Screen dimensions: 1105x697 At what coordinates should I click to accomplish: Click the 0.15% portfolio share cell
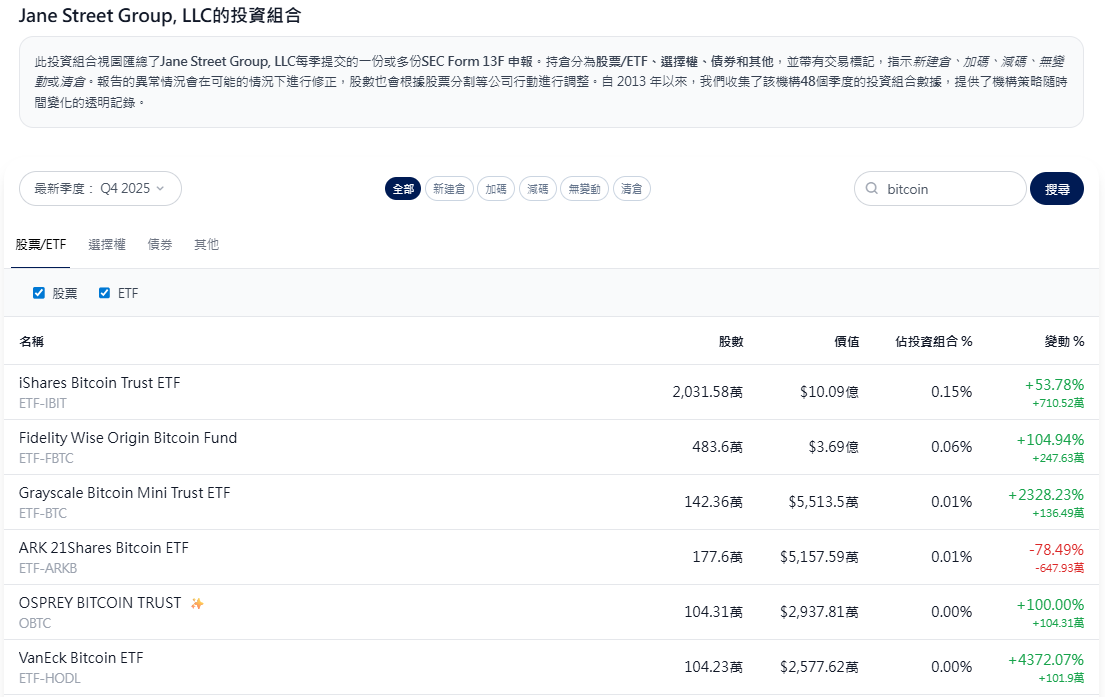[x=951, y=392]
